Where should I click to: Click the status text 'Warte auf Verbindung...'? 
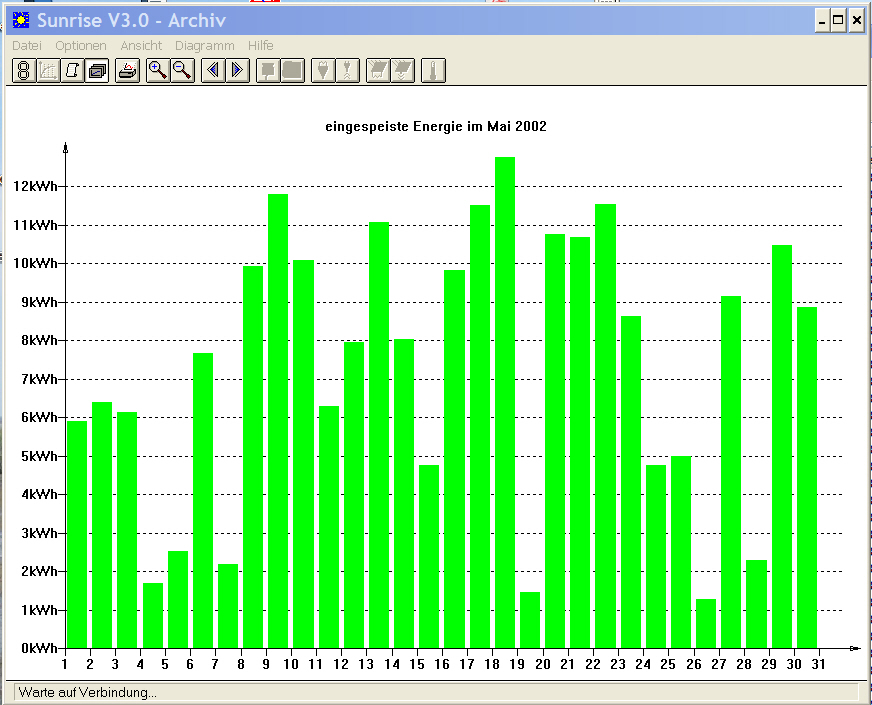coord(87,692)
